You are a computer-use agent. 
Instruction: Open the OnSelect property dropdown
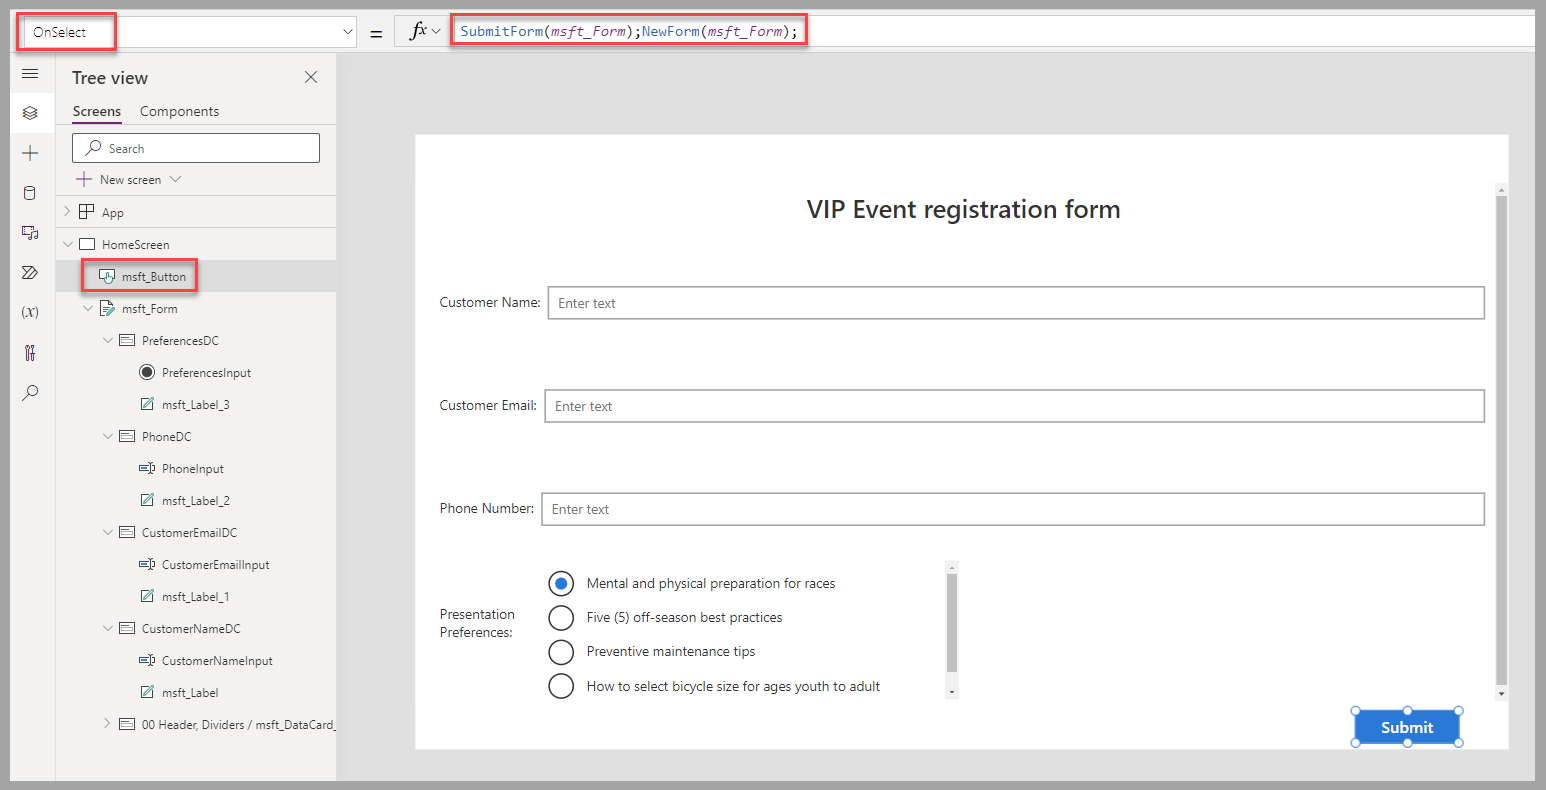[x=348, y=32]
